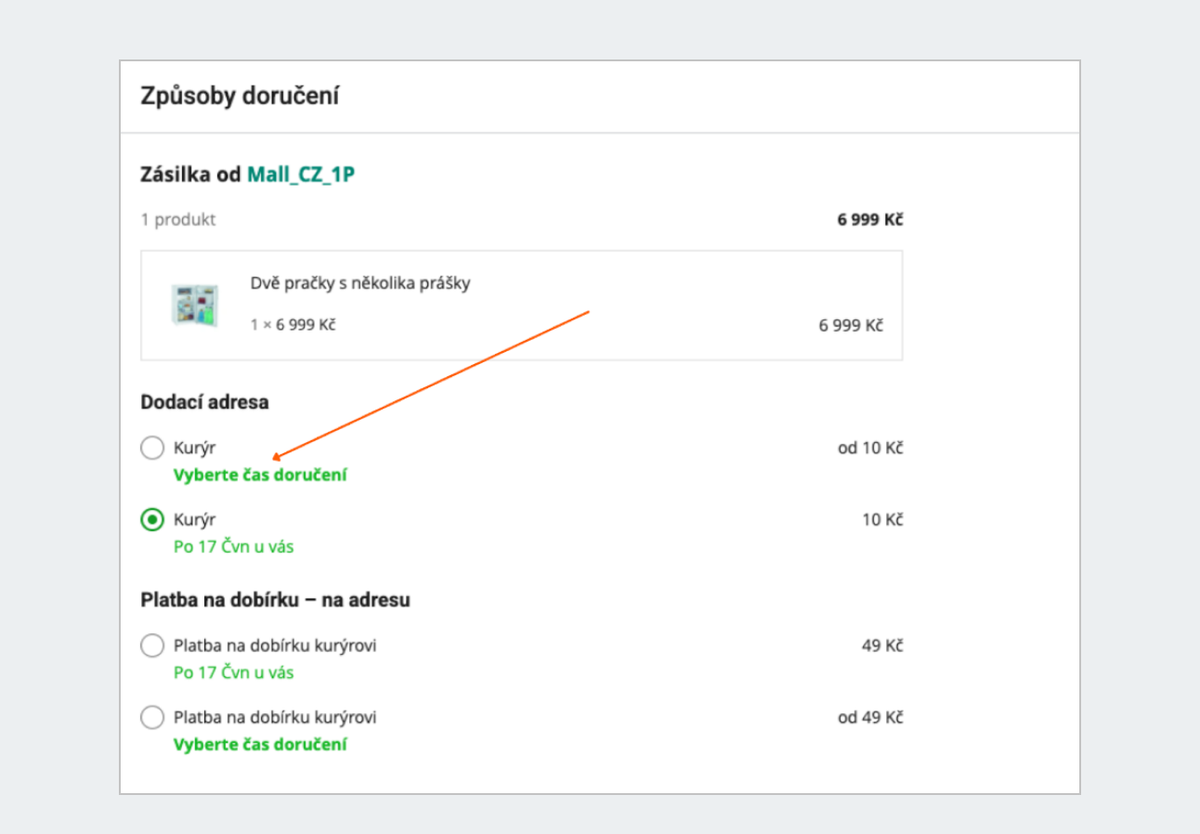Click the od 10 Kč courier price

coord(870,448)
